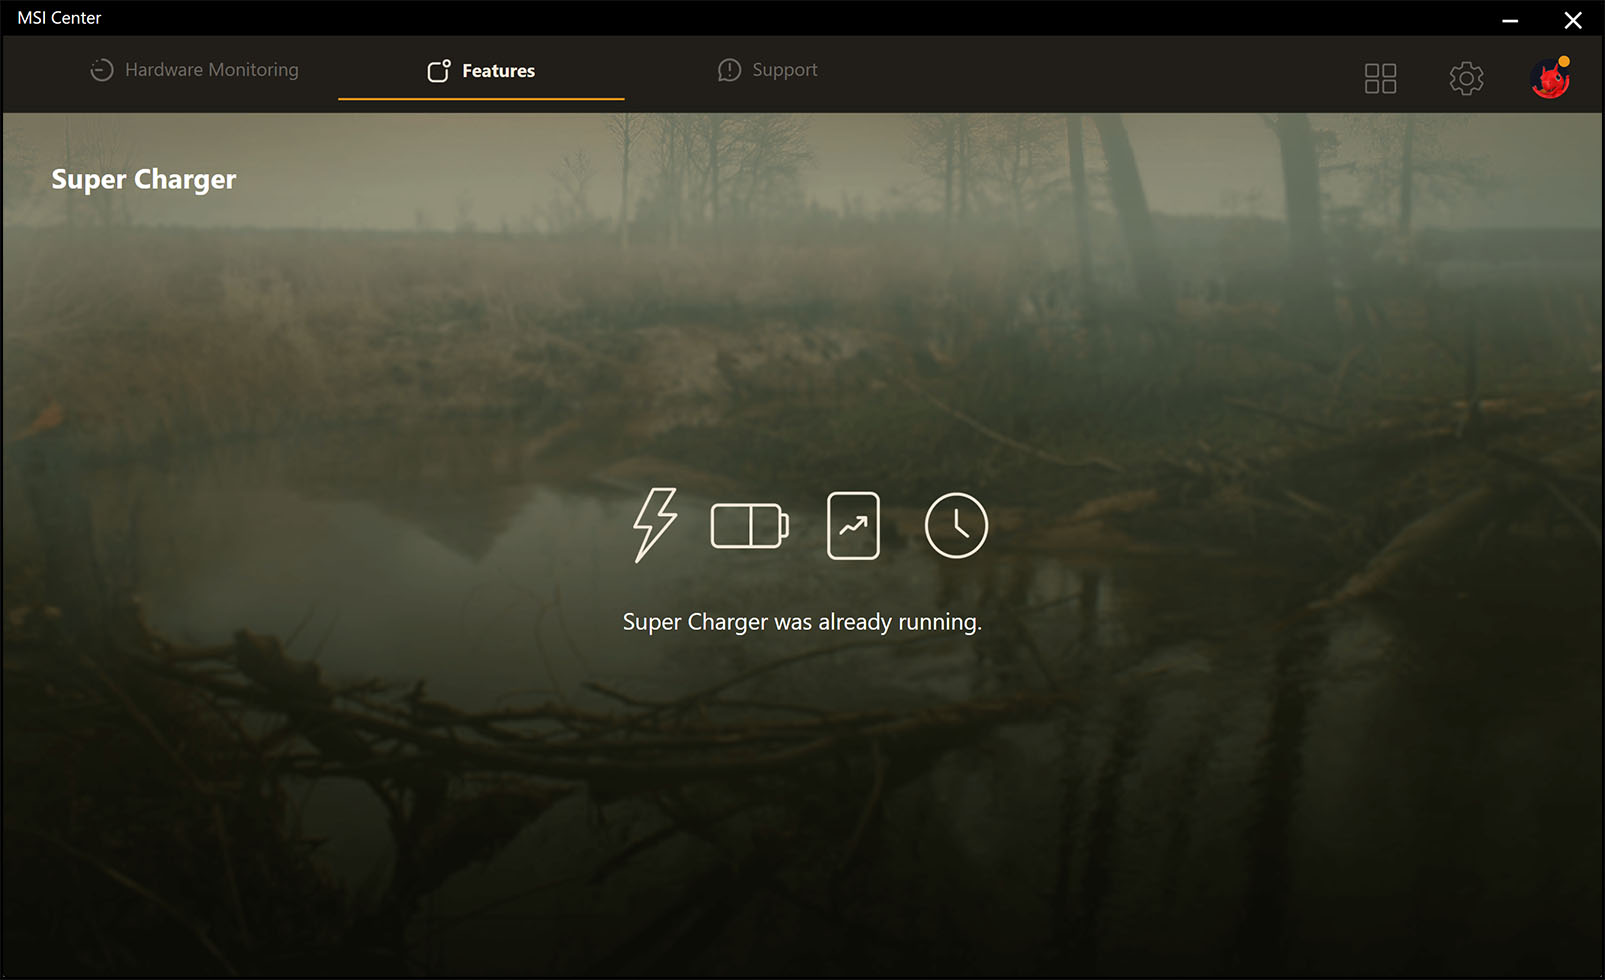Click the gauge icon beside Hardware Monitoring
The width and height of the screenshot is (1605, 980).
point(101,70)
